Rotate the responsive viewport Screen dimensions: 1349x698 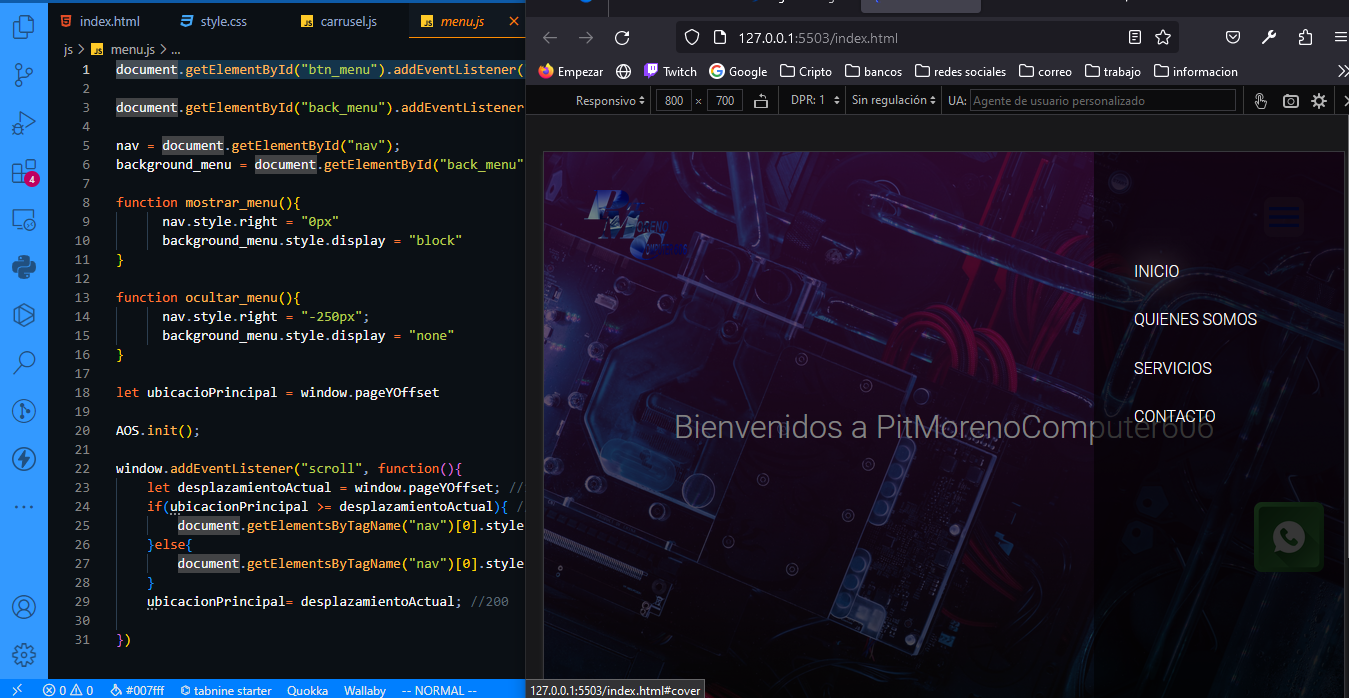(761, 101)
